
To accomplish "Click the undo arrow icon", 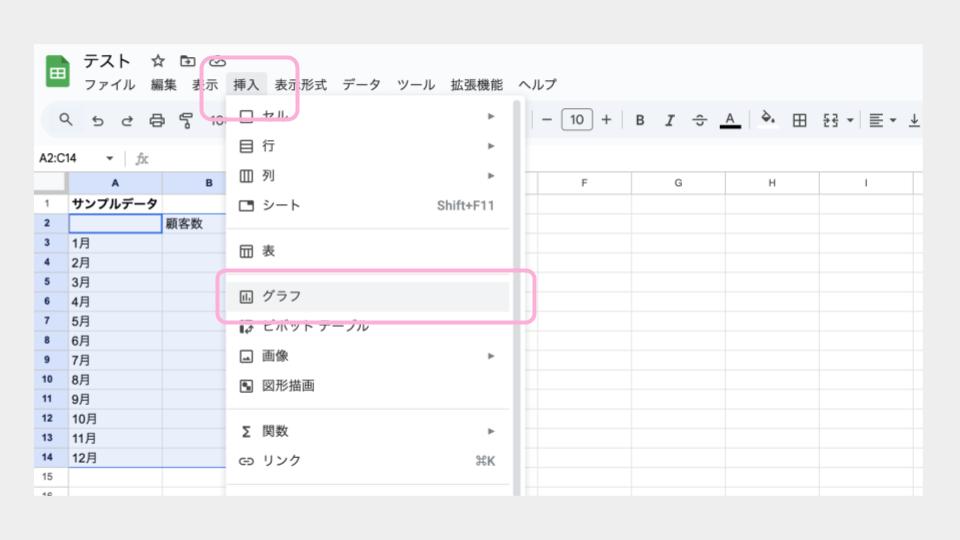I will point(97,120).
